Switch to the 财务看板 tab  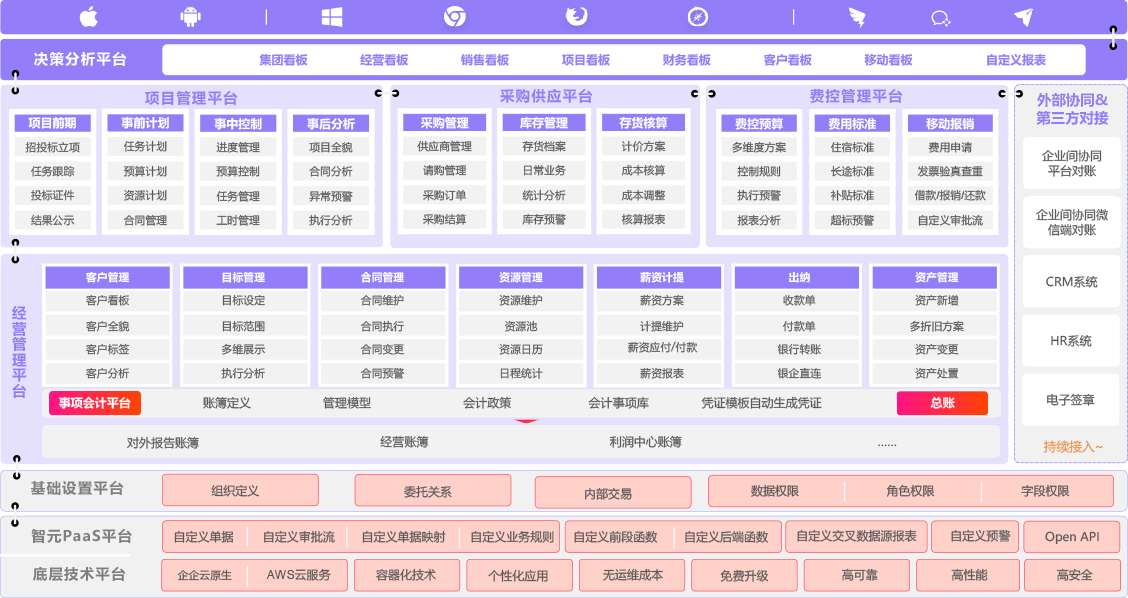coord(686,60)
